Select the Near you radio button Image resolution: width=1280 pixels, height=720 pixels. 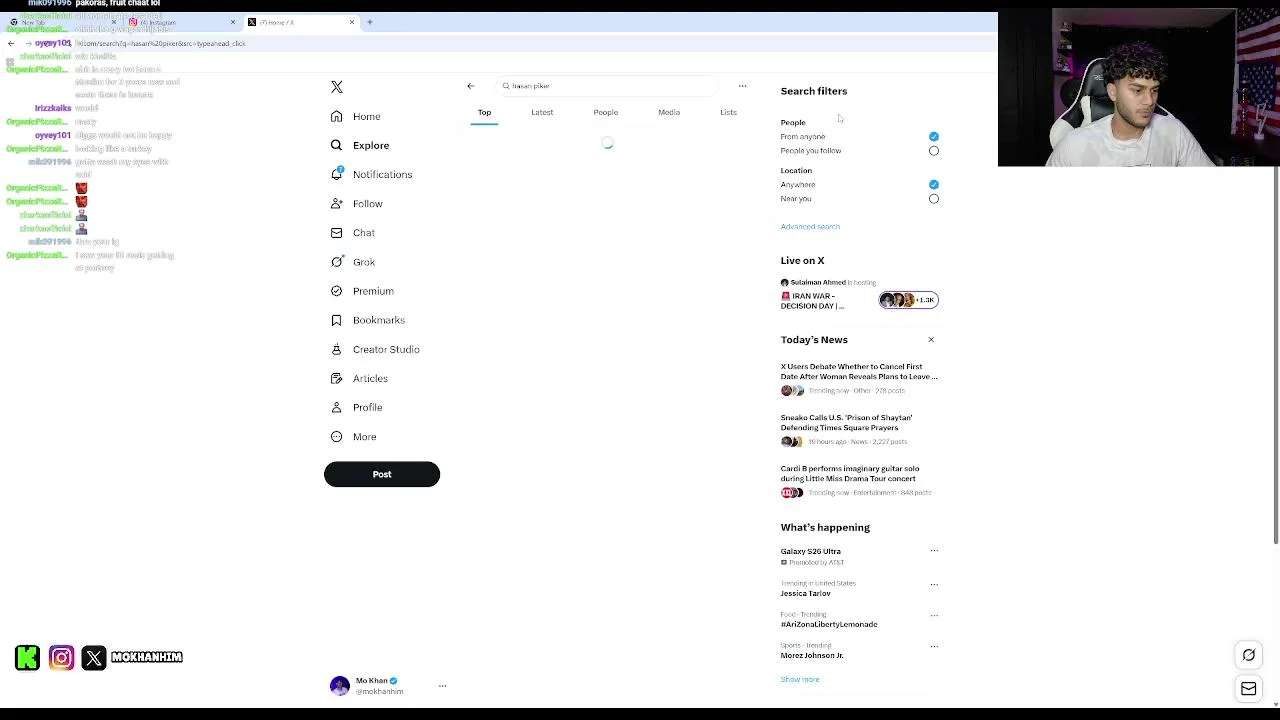[x=934, y=199]
